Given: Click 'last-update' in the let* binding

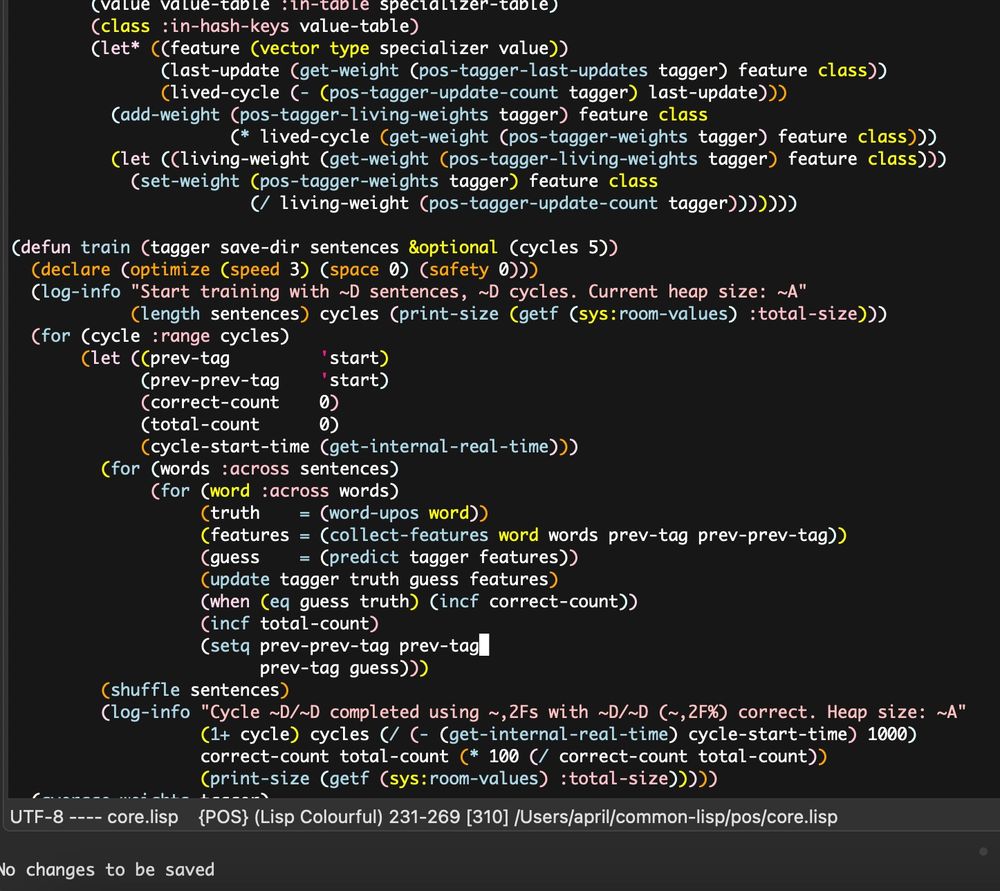Looking at the screenshot, I should click(225, 70).
